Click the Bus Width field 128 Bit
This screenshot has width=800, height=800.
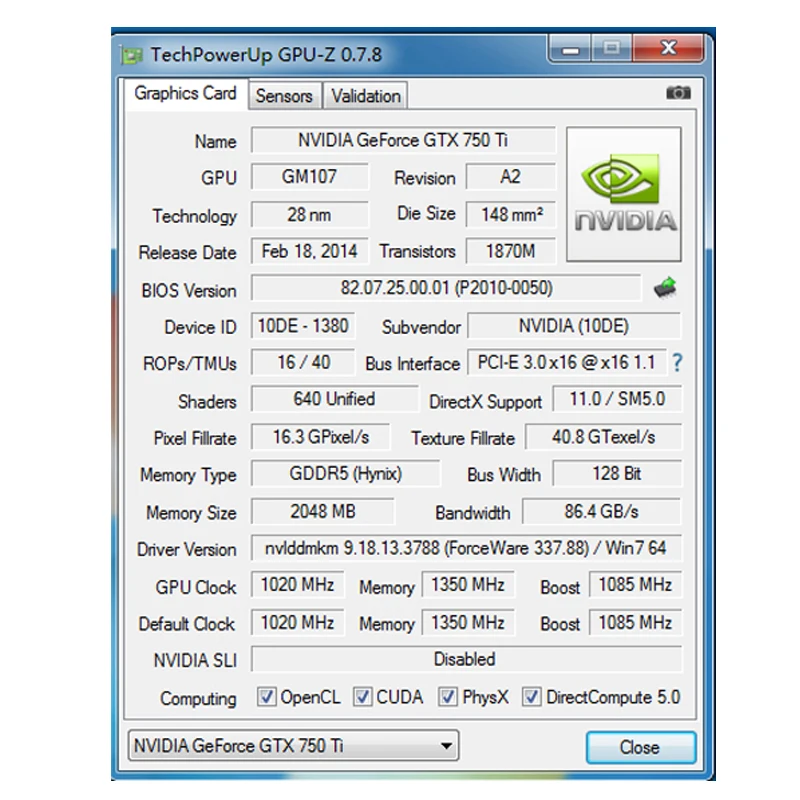(x=617, y=474)
